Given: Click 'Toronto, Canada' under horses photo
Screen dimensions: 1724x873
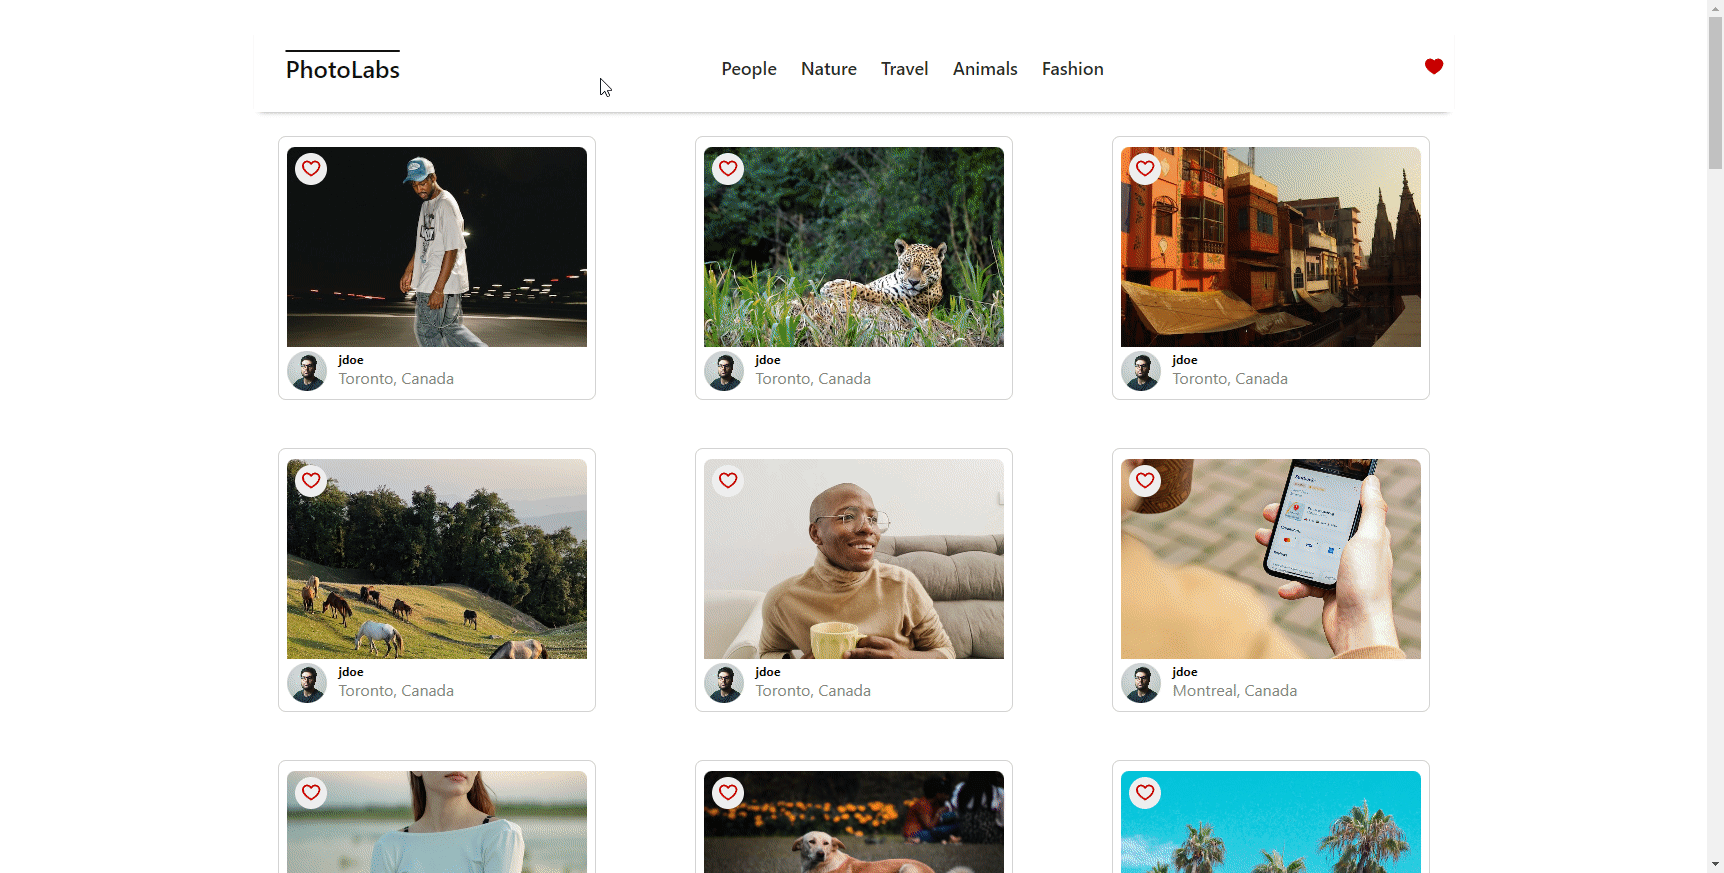Looking at the screenshot, I should point(396,691).
